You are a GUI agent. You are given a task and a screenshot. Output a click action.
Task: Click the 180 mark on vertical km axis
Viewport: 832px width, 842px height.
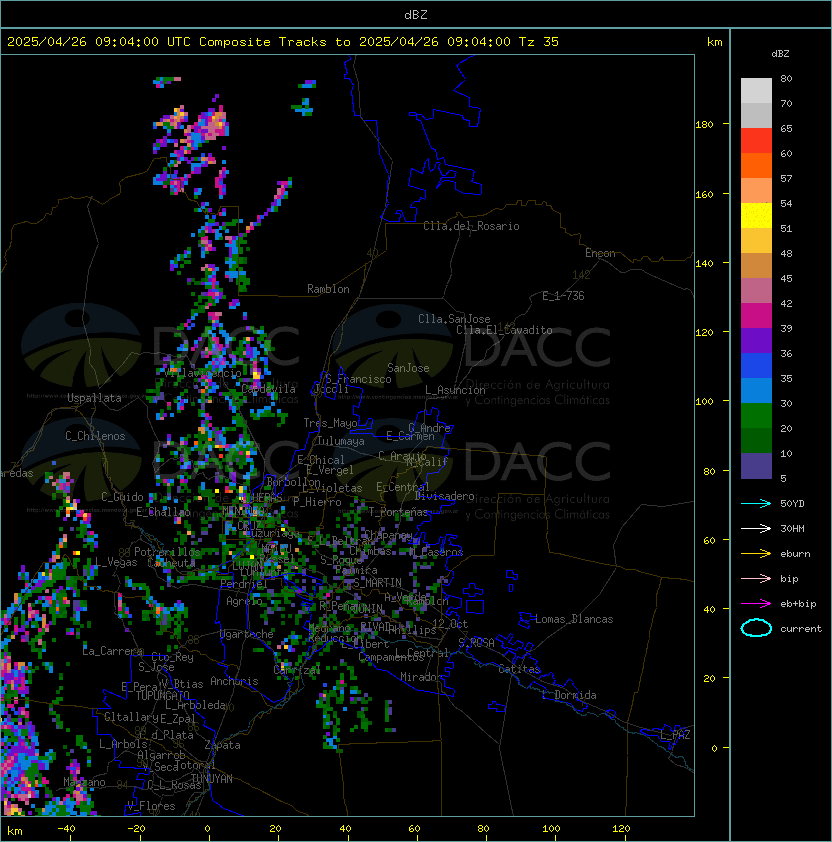tap(704, 125)
